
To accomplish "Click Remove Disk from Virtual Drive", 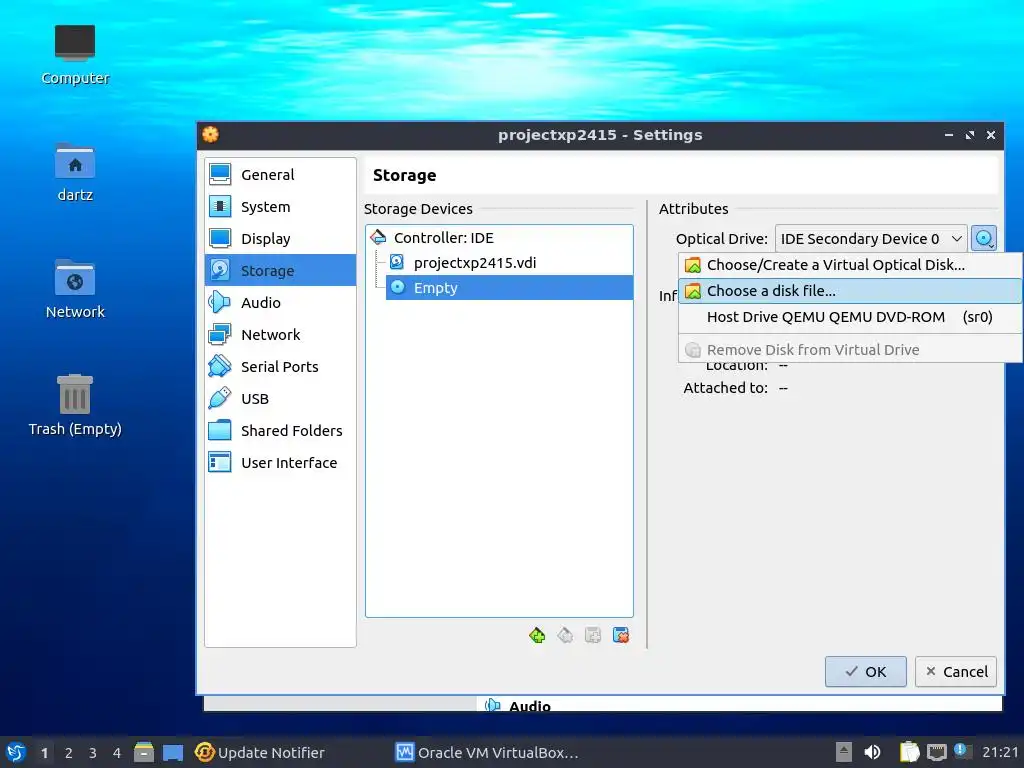I will pos(850,349).
